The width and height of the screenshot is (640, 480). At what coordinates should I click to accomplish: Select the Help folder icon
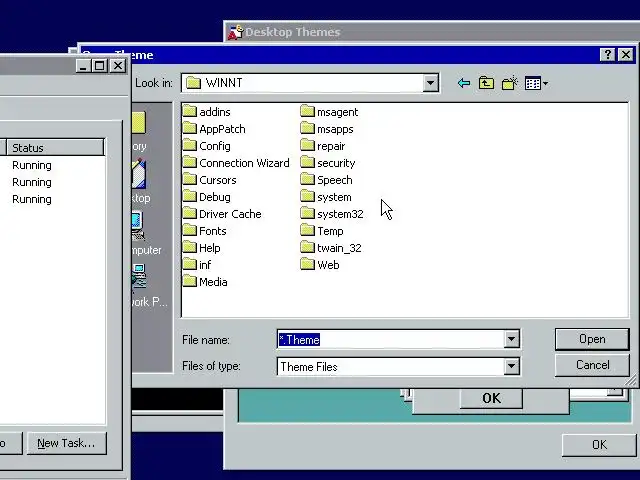[x=189, y=247]
